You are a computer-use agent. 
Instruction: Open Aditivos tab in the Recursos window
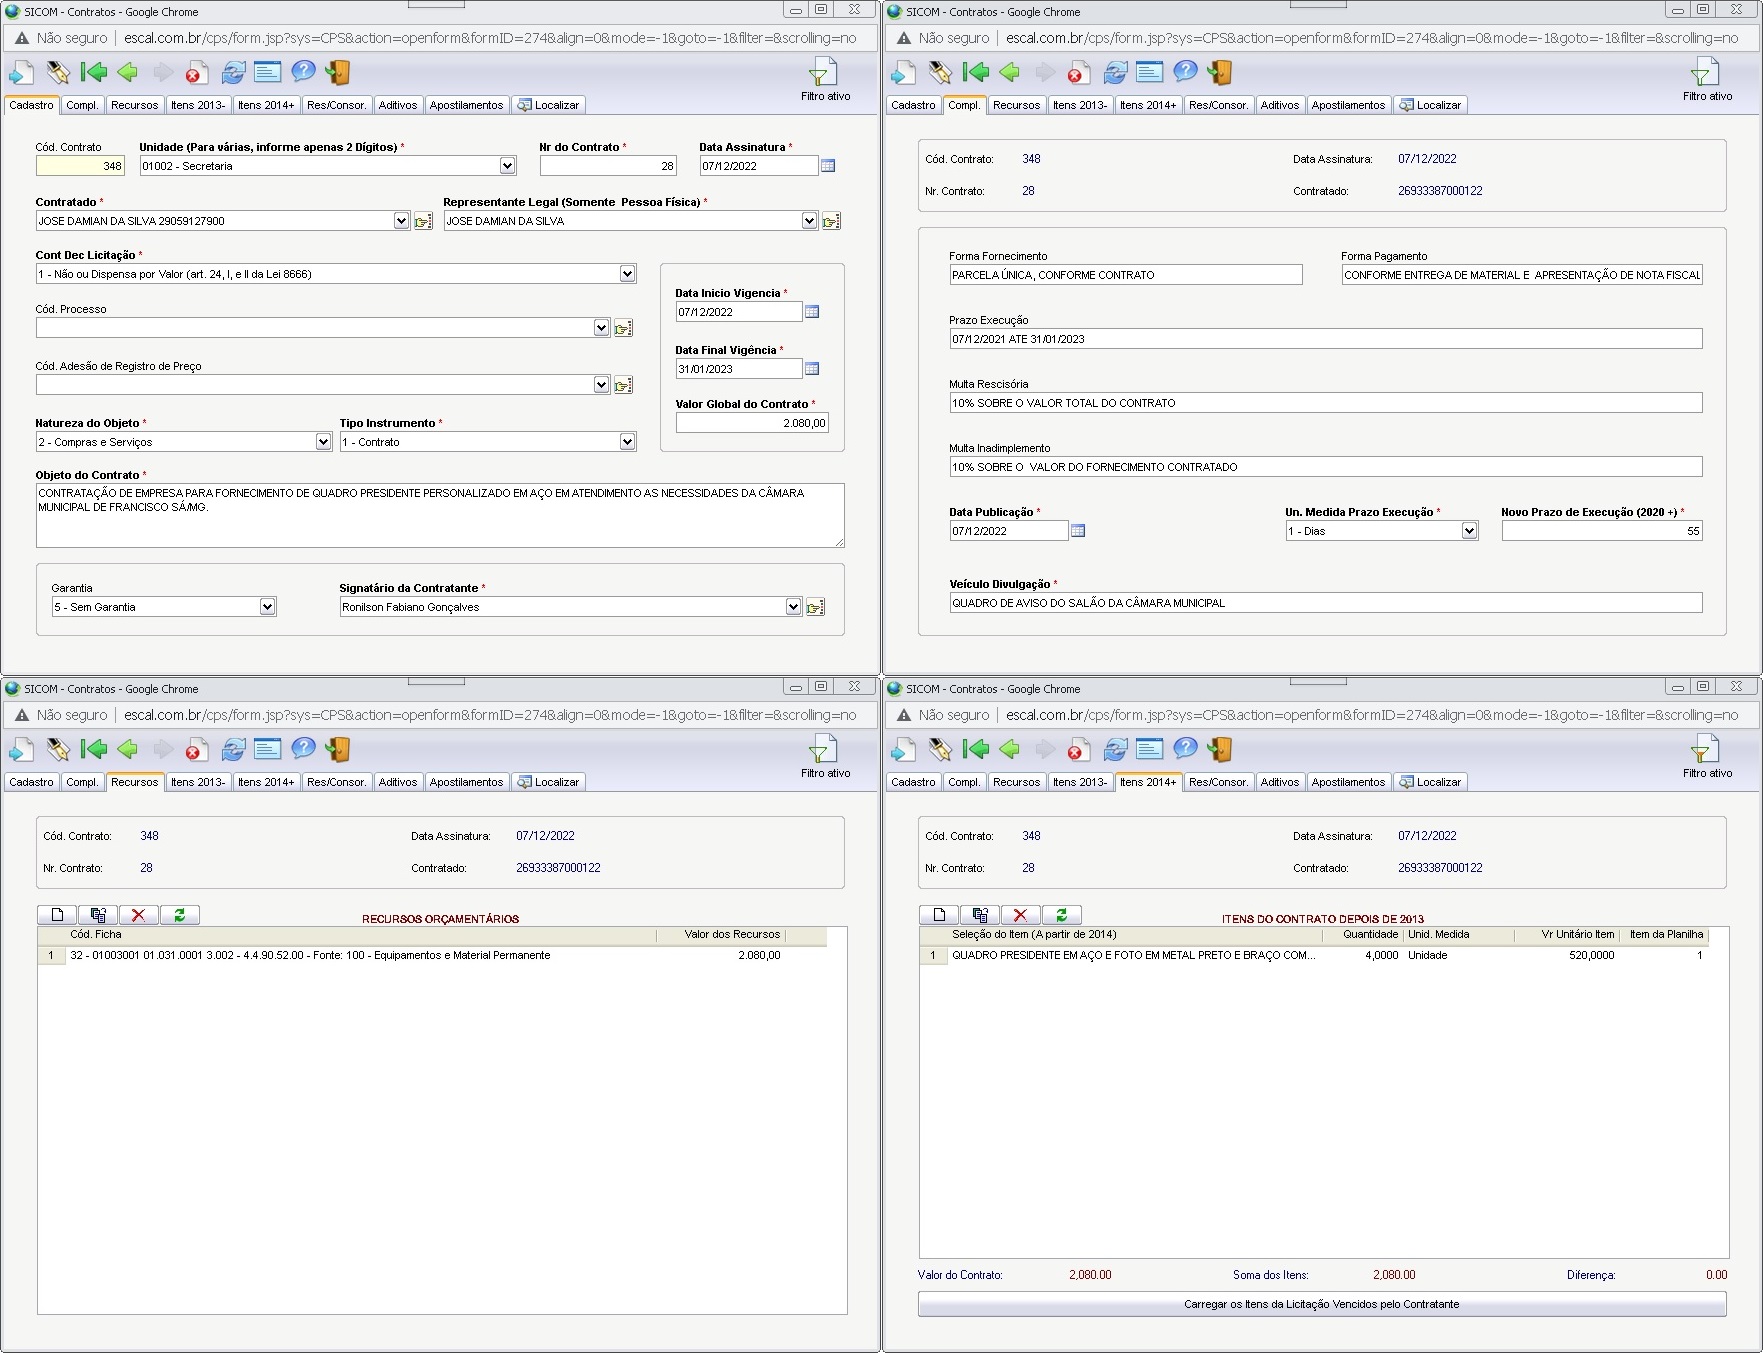click(x=397, y=782)
